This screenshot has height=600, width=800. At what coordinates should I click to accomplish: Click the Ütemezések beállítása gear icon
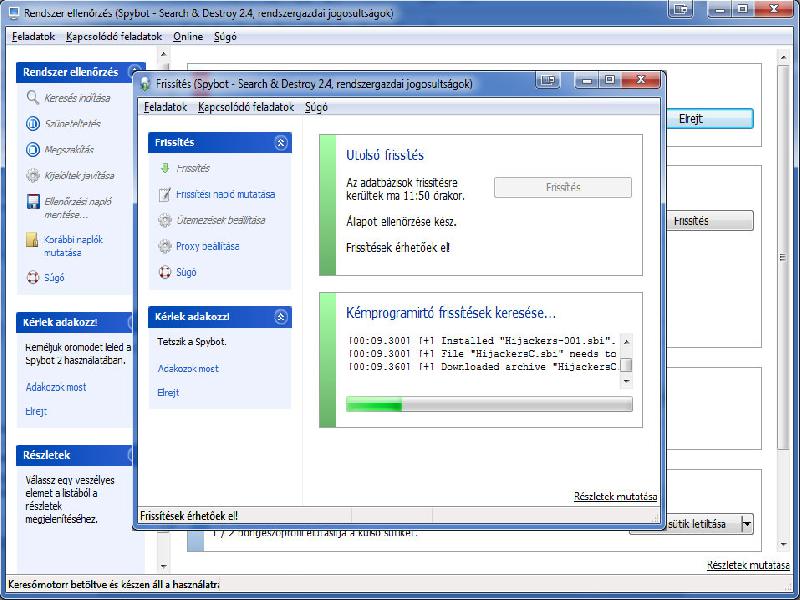point(165,220)
